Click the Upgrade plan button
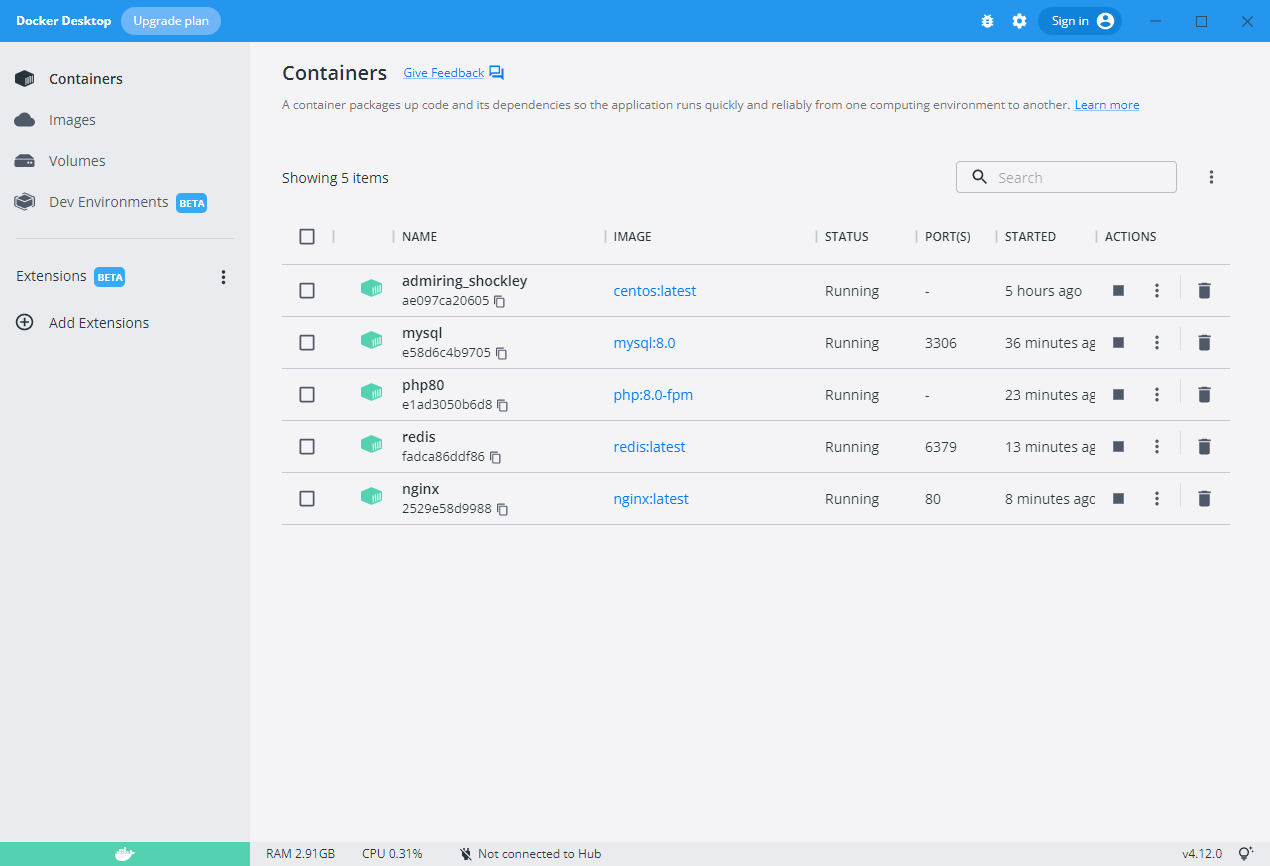 tap(171, 21)
